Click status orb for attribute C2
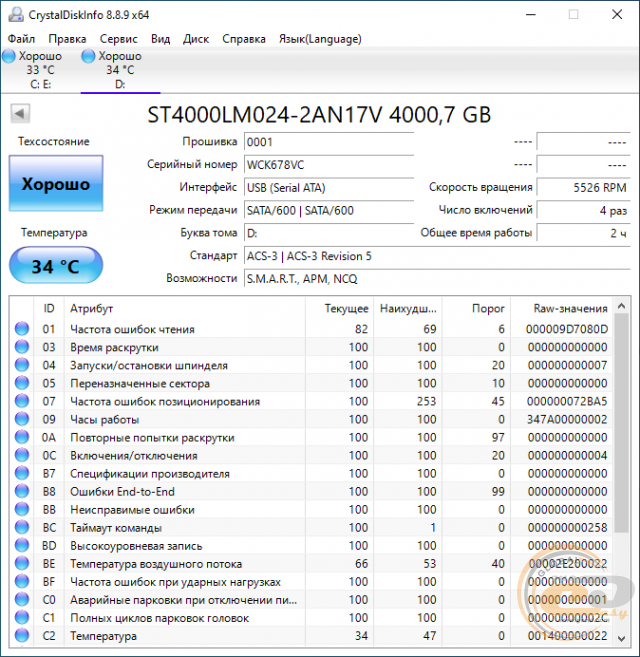640x657 pixels. point(22,636)
